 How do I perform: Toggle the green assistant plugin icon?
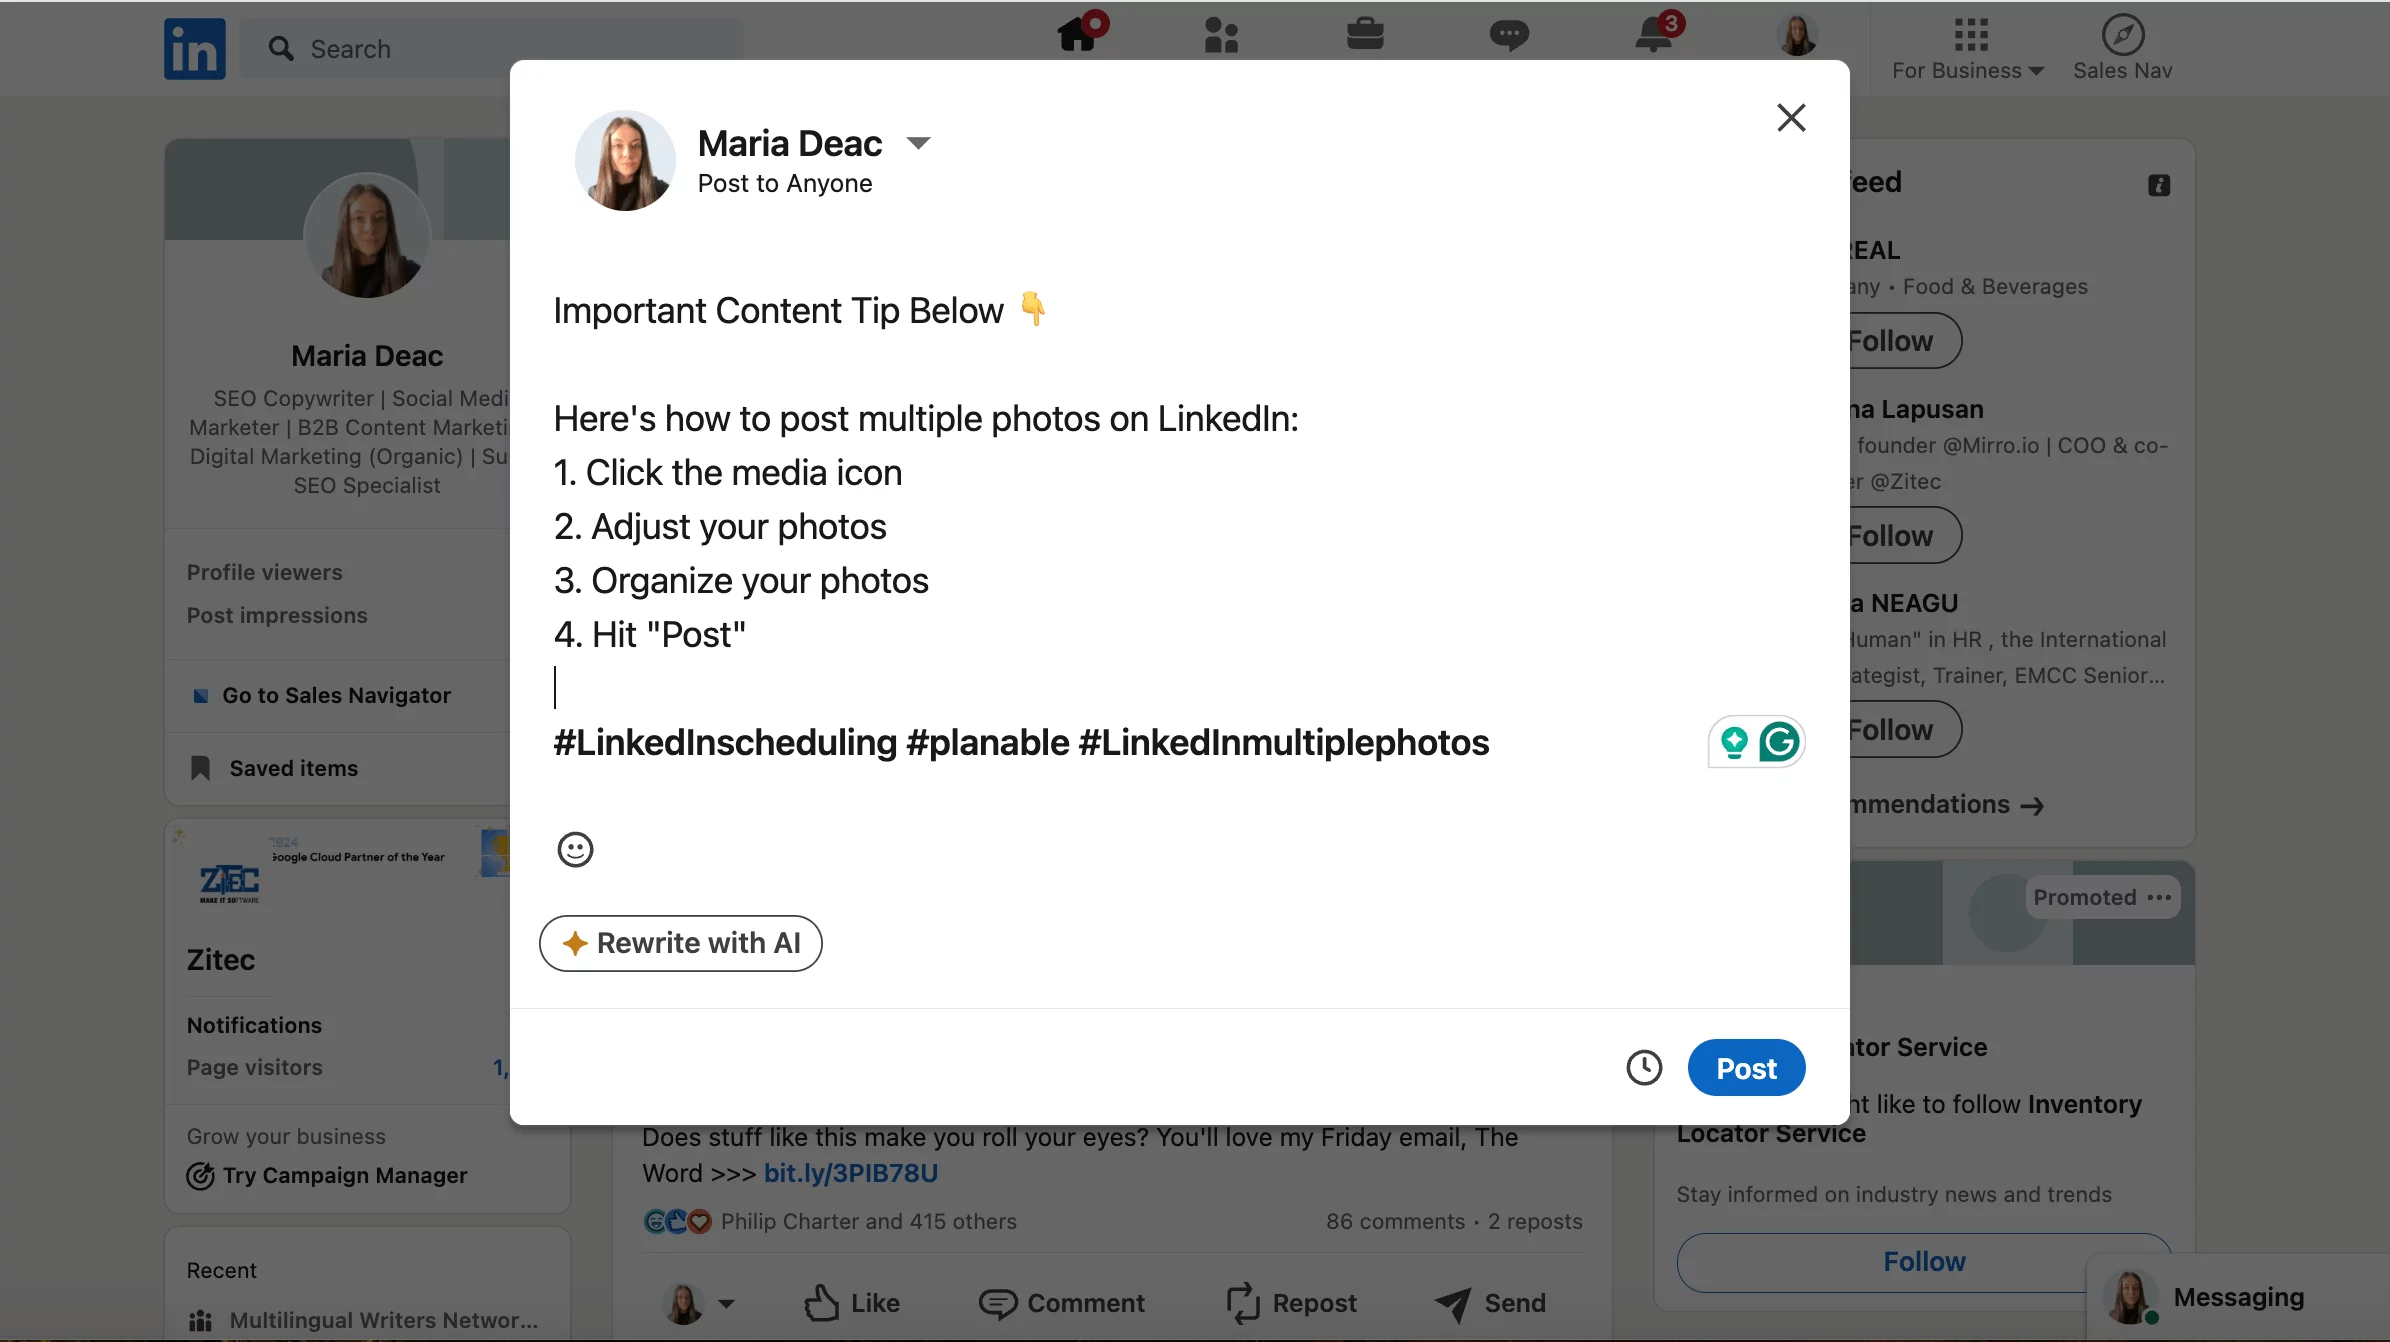click(1778, 742)
